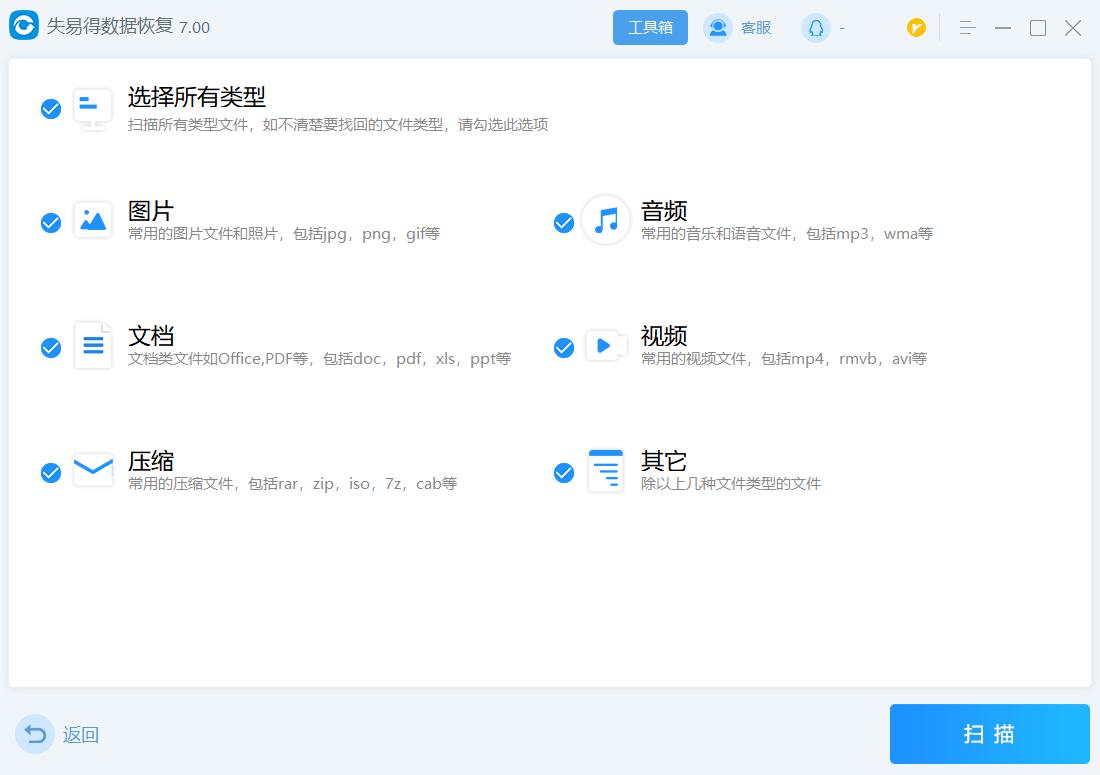Toggle the 其它 category checkbox
This screenshot has width=1100, height=775.
coord(563,473)
